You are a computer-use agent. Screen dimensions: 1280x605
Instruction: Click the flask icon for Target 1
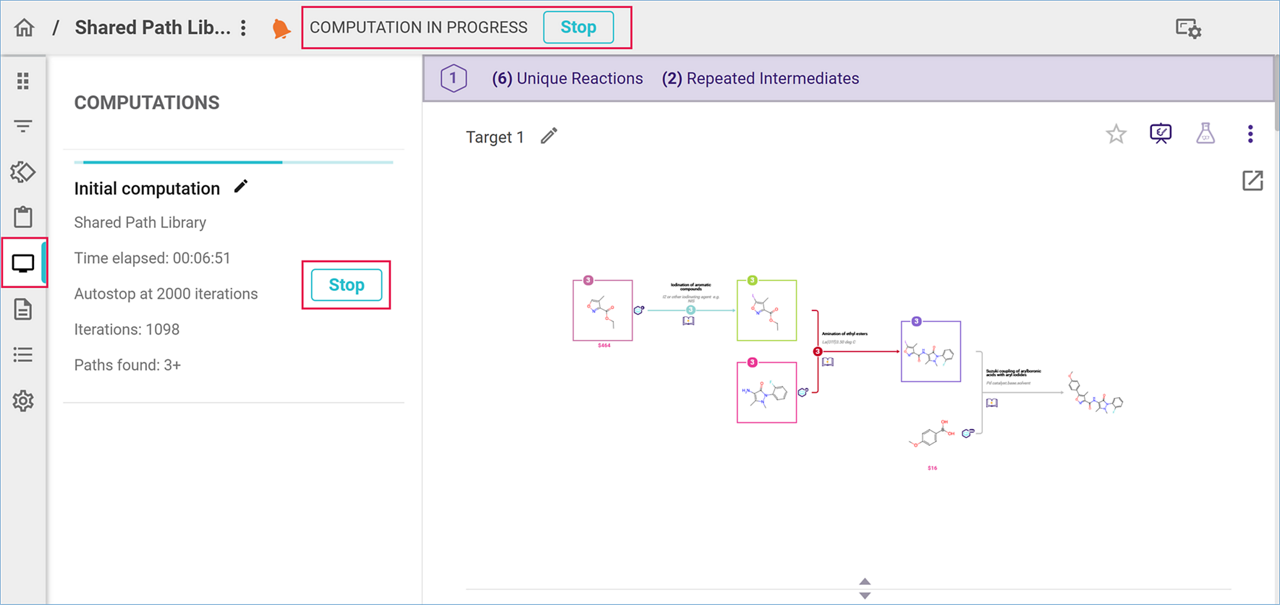[1205, 134]
